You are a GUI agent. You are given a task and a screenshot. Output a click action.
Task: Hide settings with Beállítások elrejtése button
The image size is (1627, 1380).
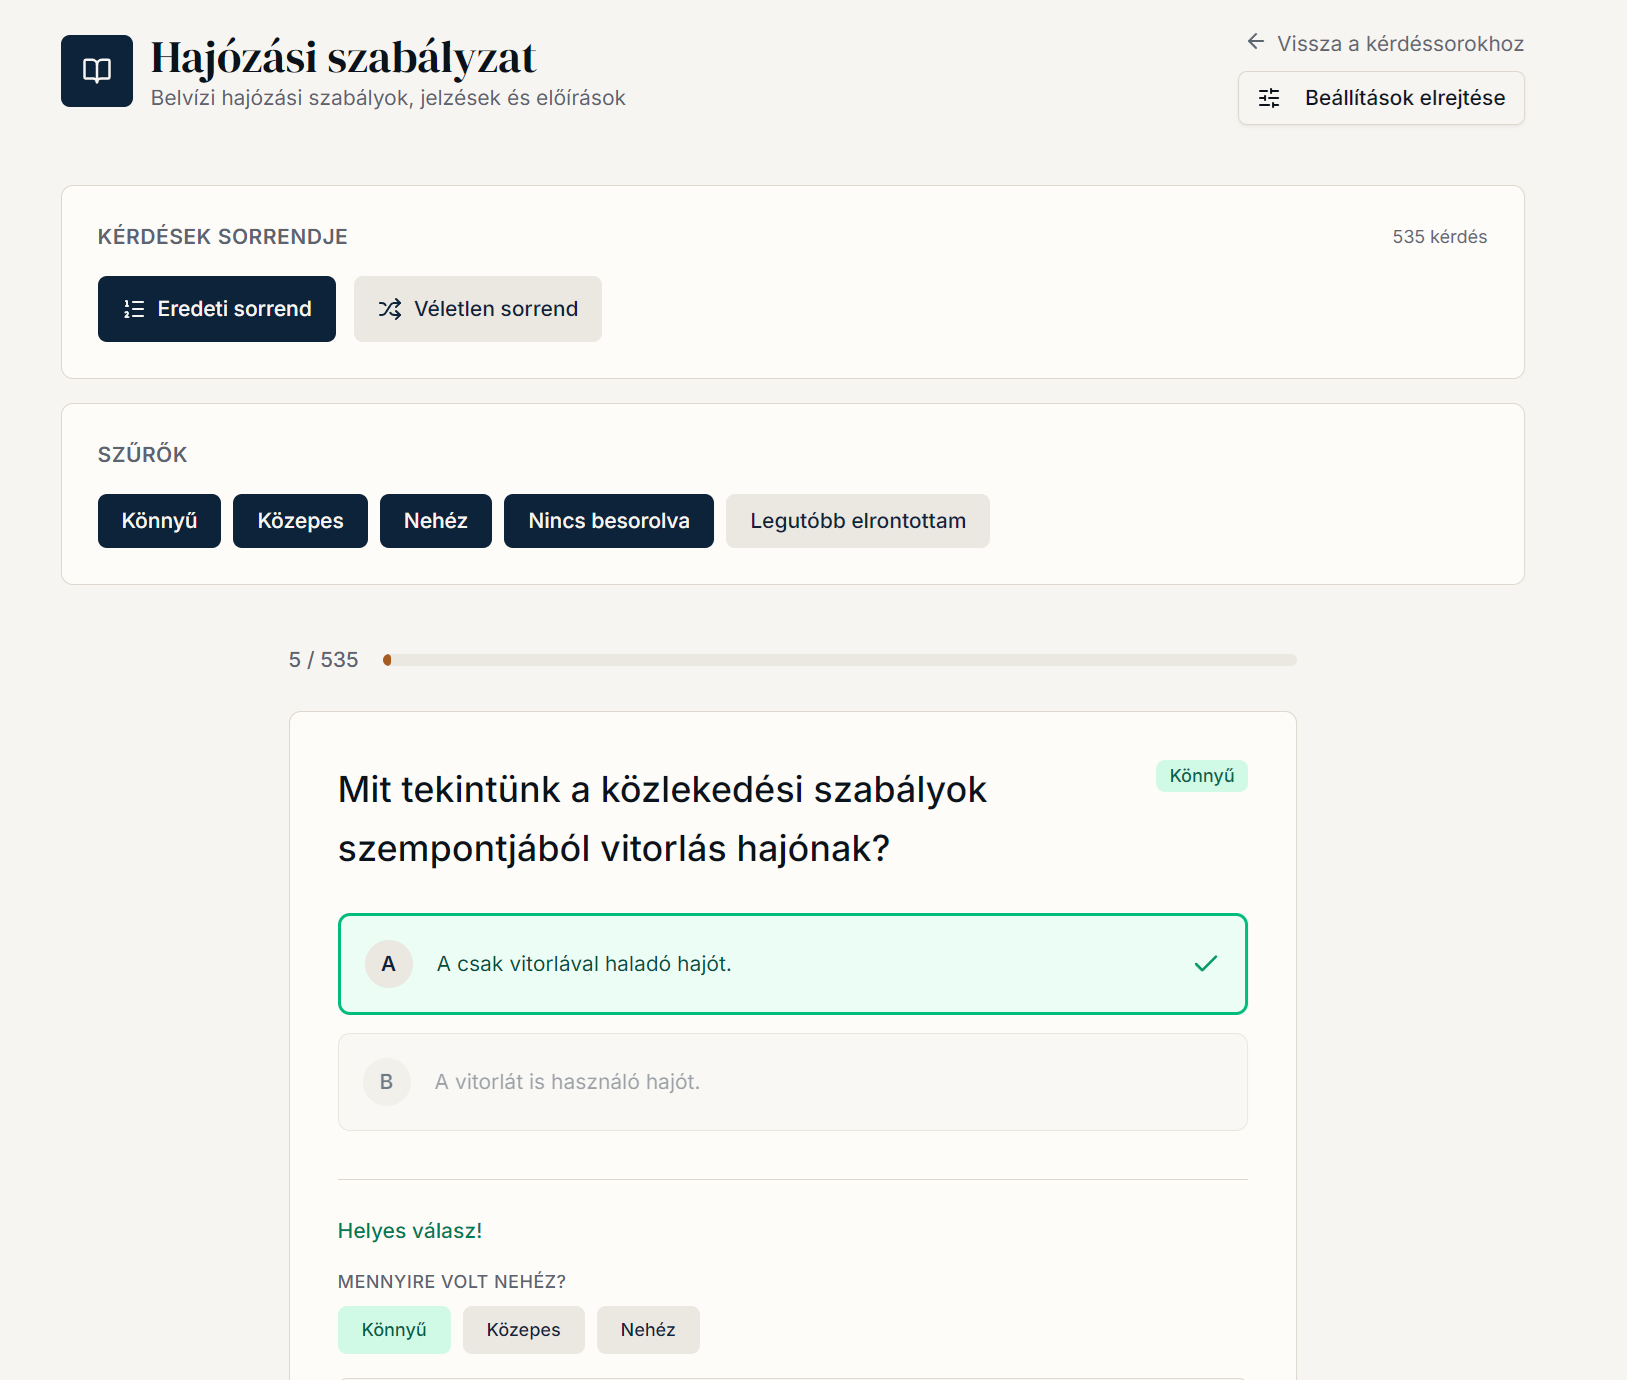pos(1381,98)
